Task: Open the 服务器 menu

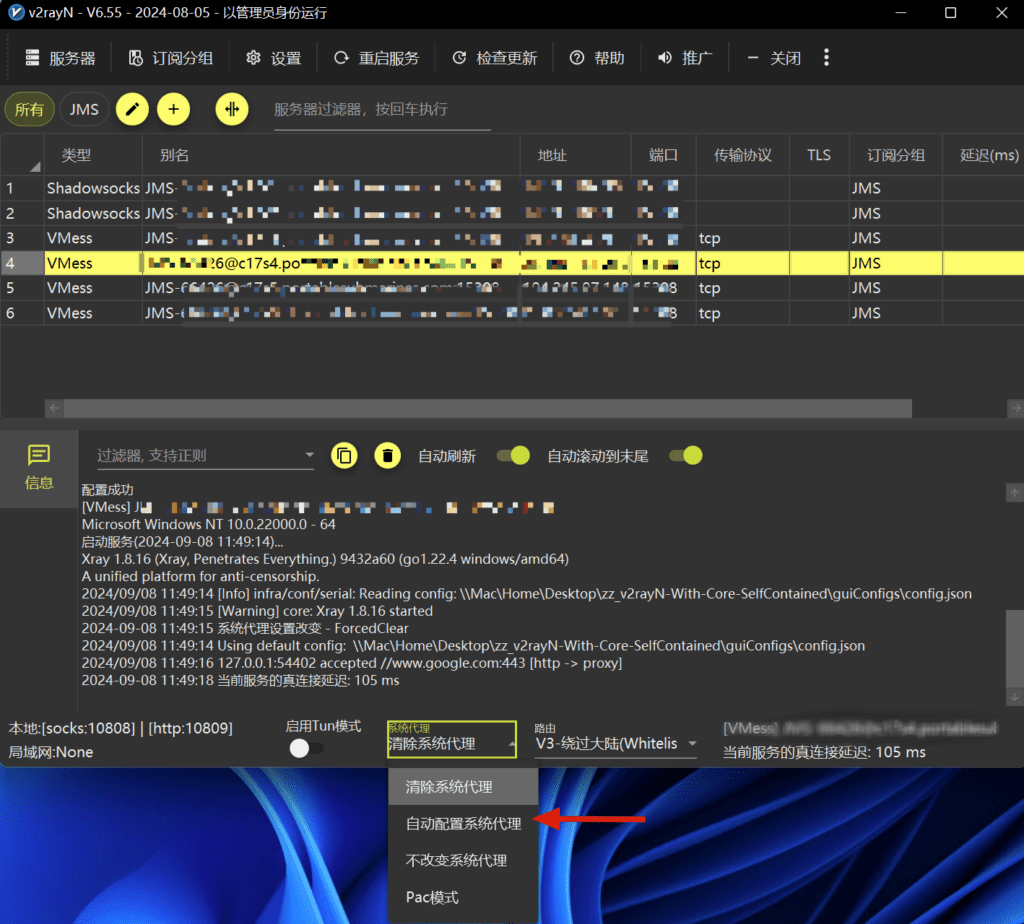Action: point(60,58)
